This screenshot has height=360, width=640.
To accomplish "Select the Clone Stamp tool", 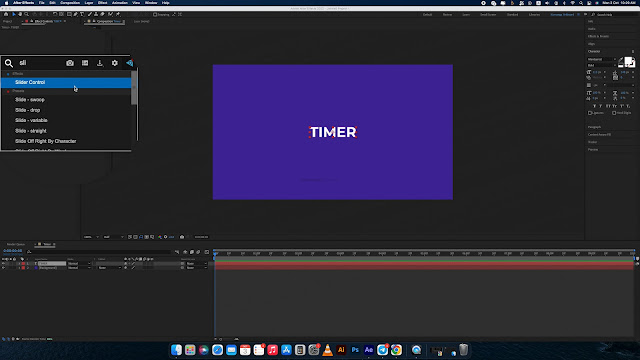I will (96, 14).
